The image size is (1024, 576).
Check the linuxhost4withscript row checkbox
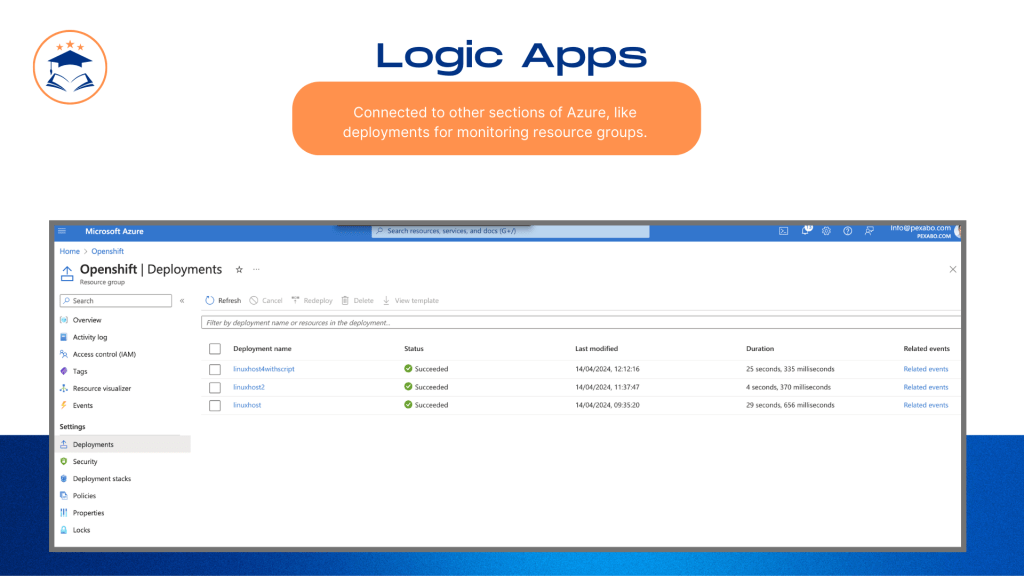[215, 370]
